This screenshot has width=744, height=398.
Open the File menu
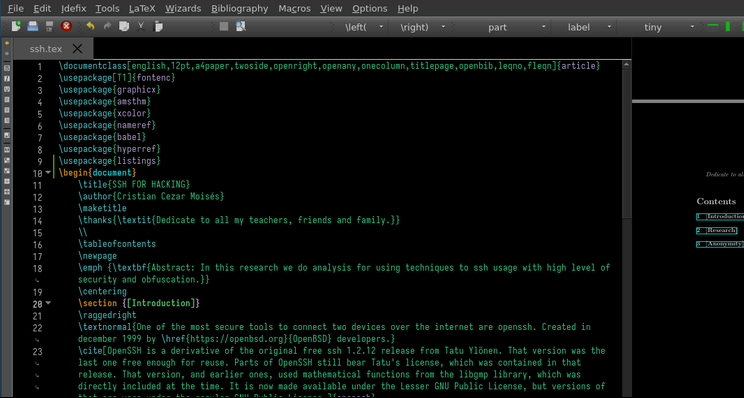pos(16,9)
